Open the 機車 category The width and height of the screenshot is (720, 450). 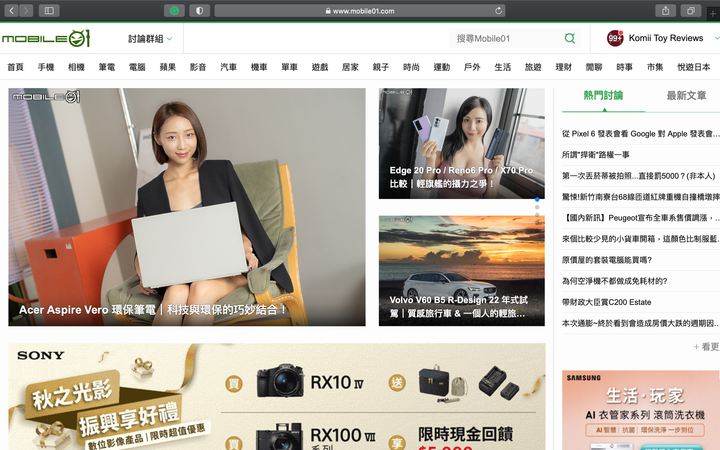[259, 67]
